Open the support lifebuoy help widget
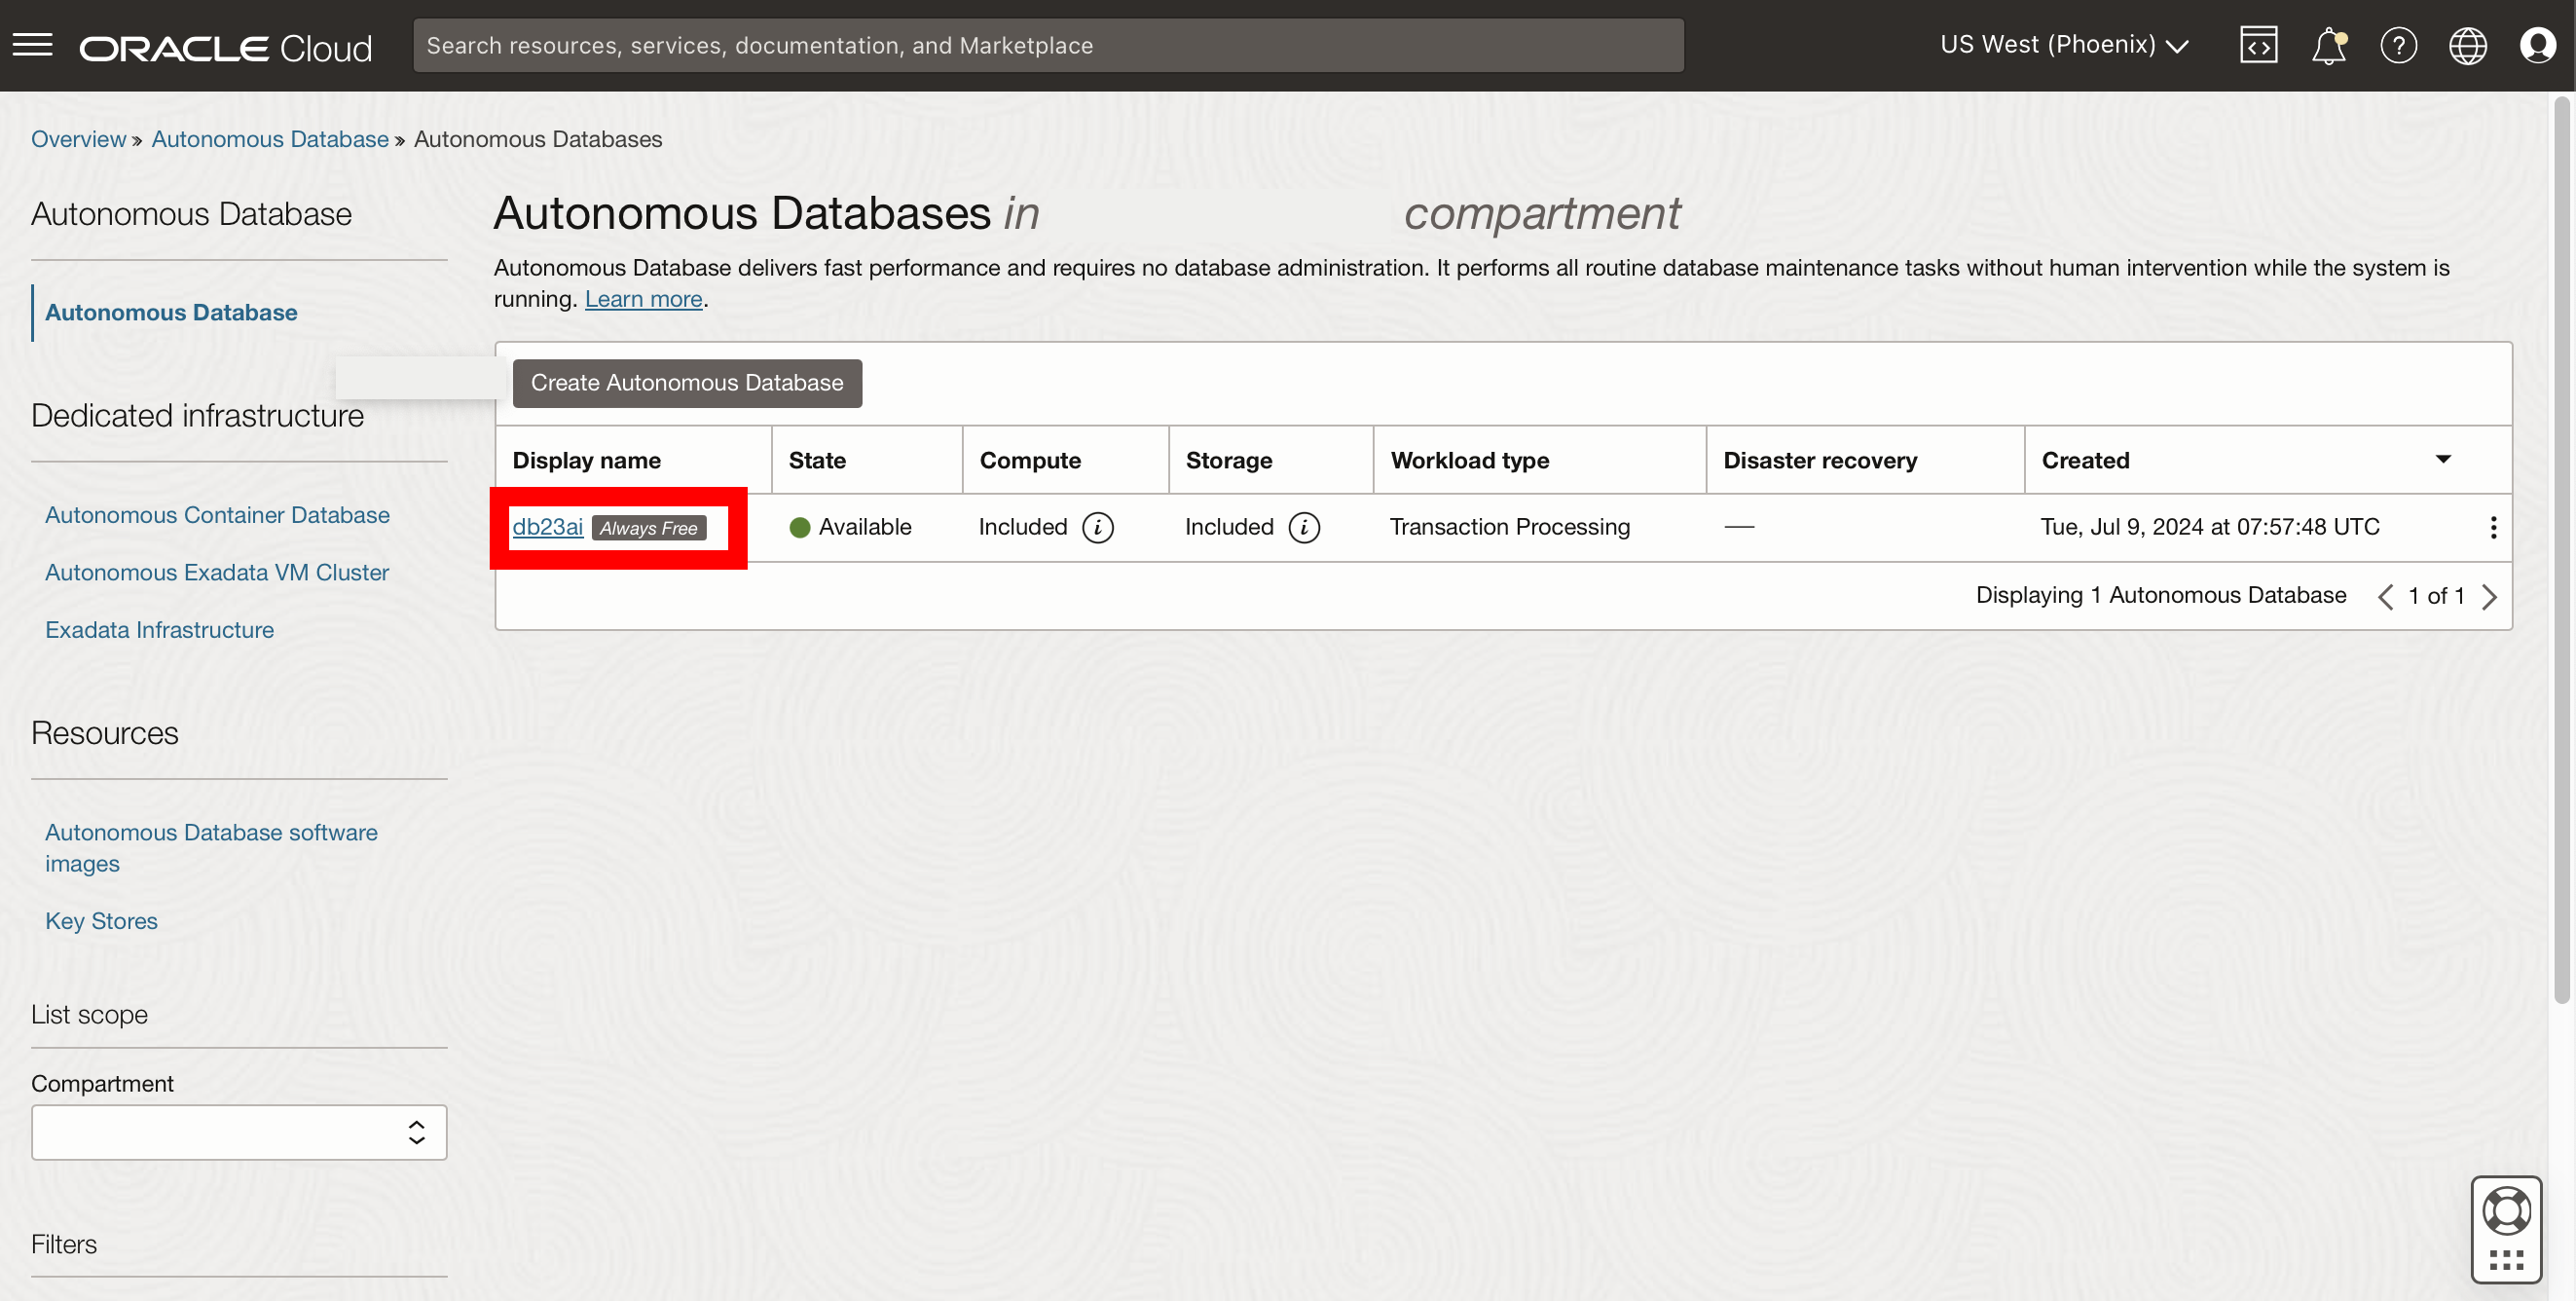The image size is (2576, 1301). point(2506,1211)
